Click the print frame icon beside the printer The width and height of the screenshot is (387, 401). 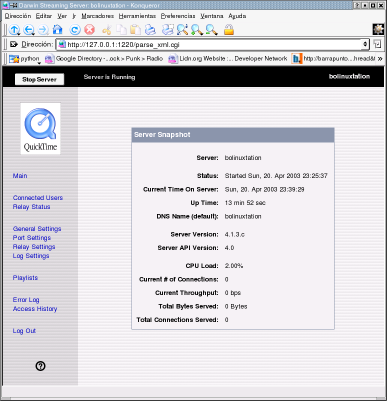(168, 30)
